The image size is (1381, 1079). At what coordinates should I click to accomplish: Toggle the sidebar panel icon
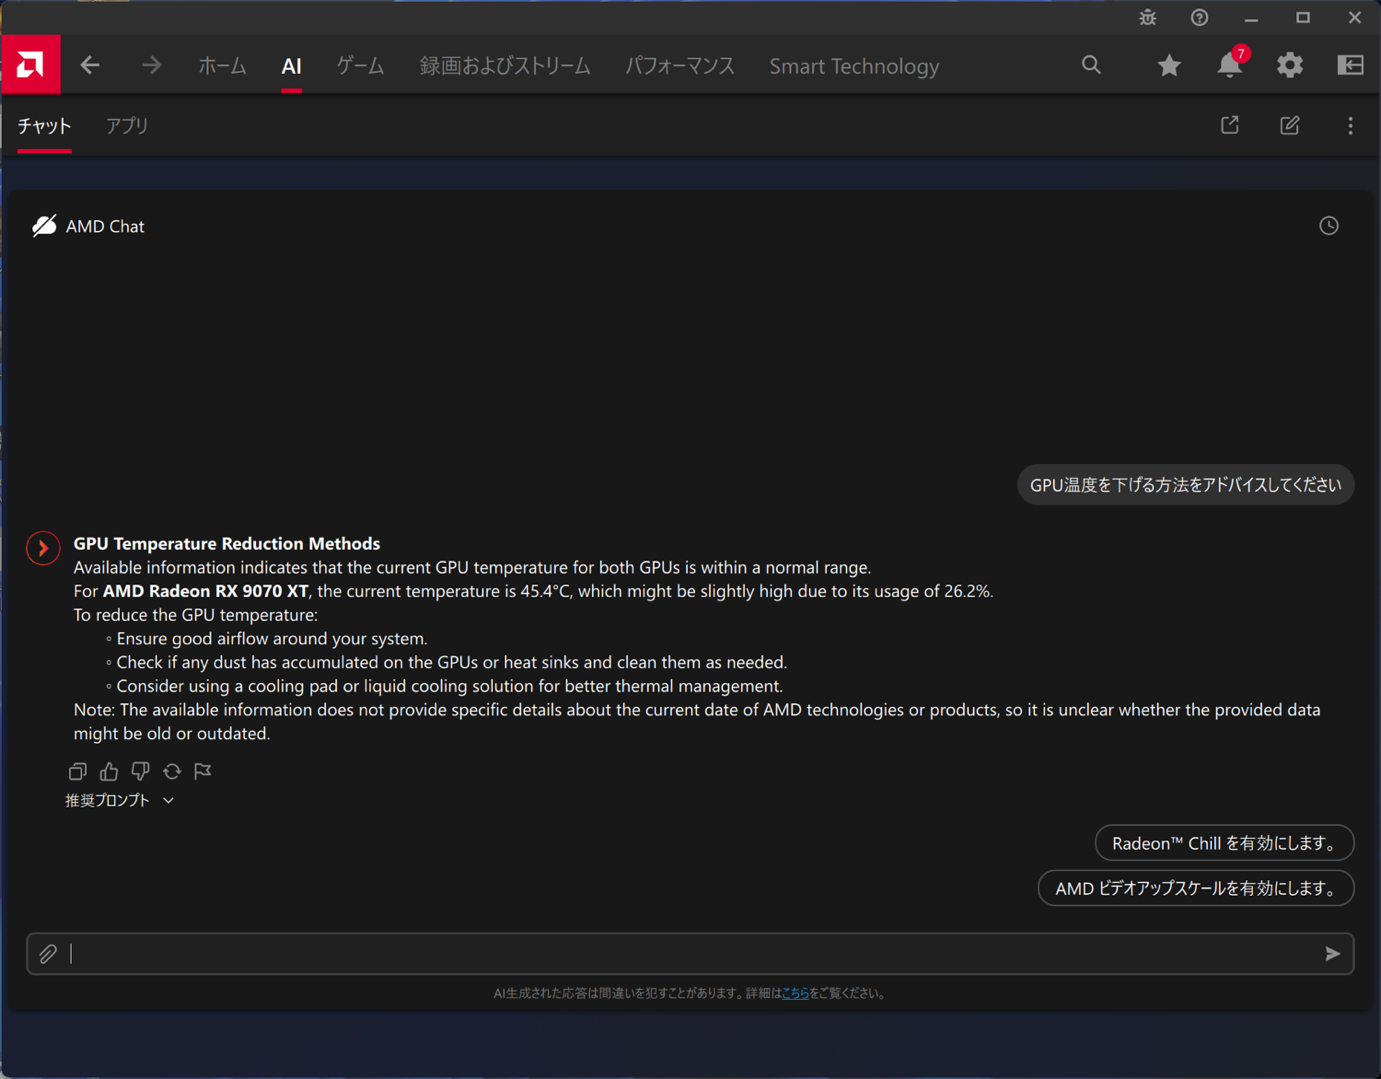[x=1350, y=66]
